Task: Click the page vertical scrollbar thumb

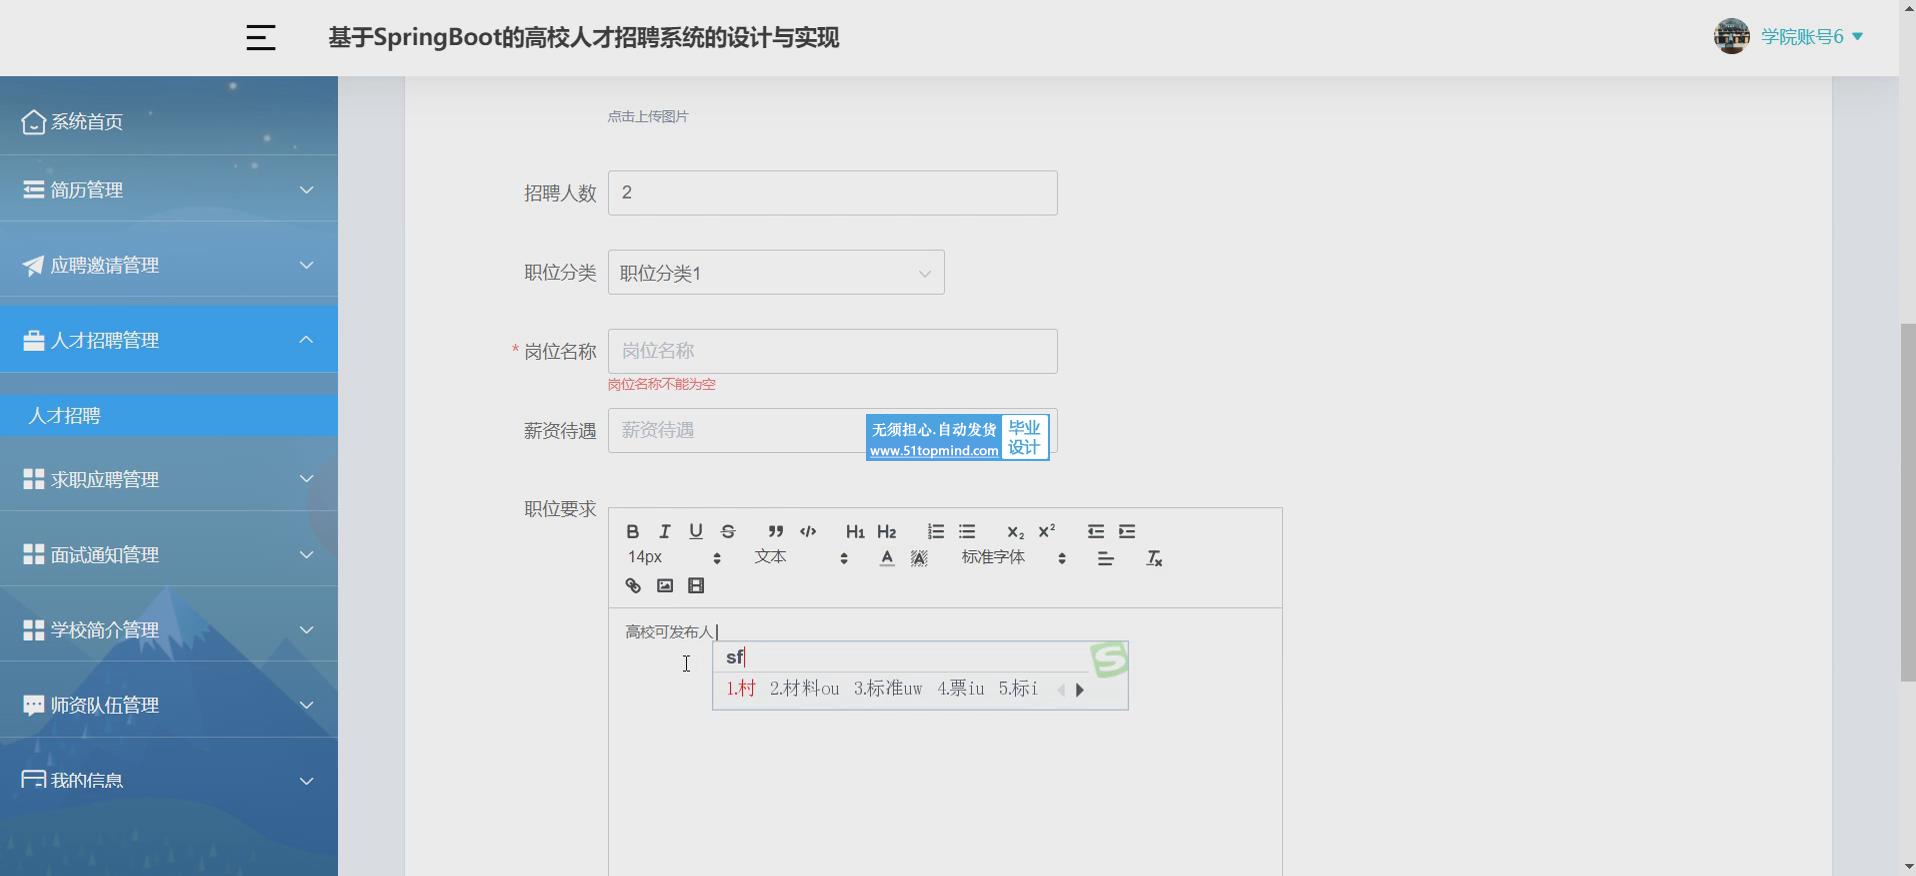Action: click(1908, 502)
